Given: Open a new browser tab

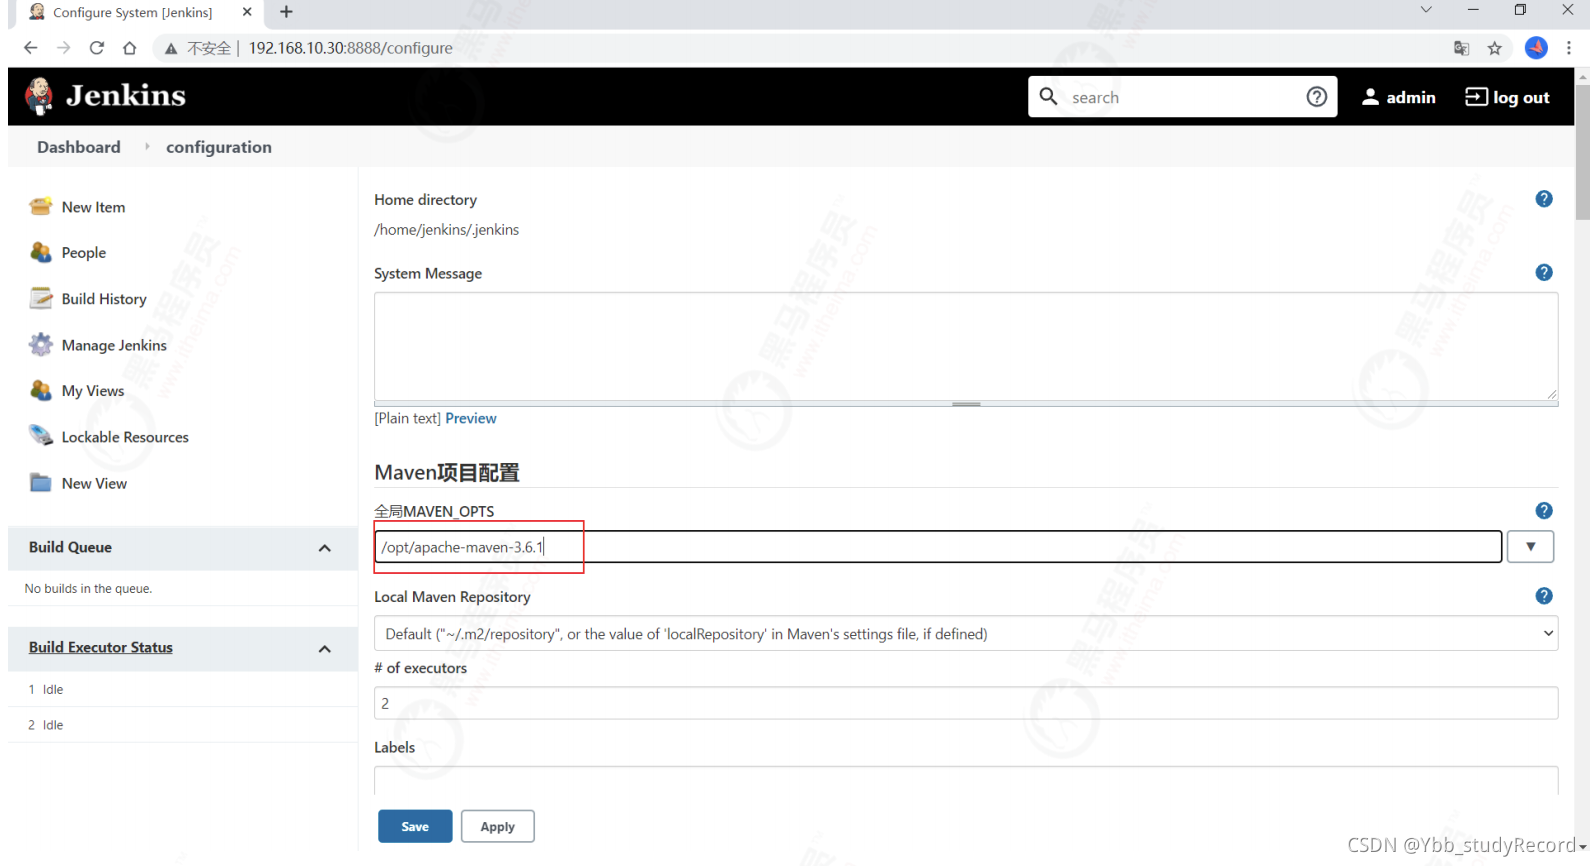Looking at the screenshot, I should (286, 12).
